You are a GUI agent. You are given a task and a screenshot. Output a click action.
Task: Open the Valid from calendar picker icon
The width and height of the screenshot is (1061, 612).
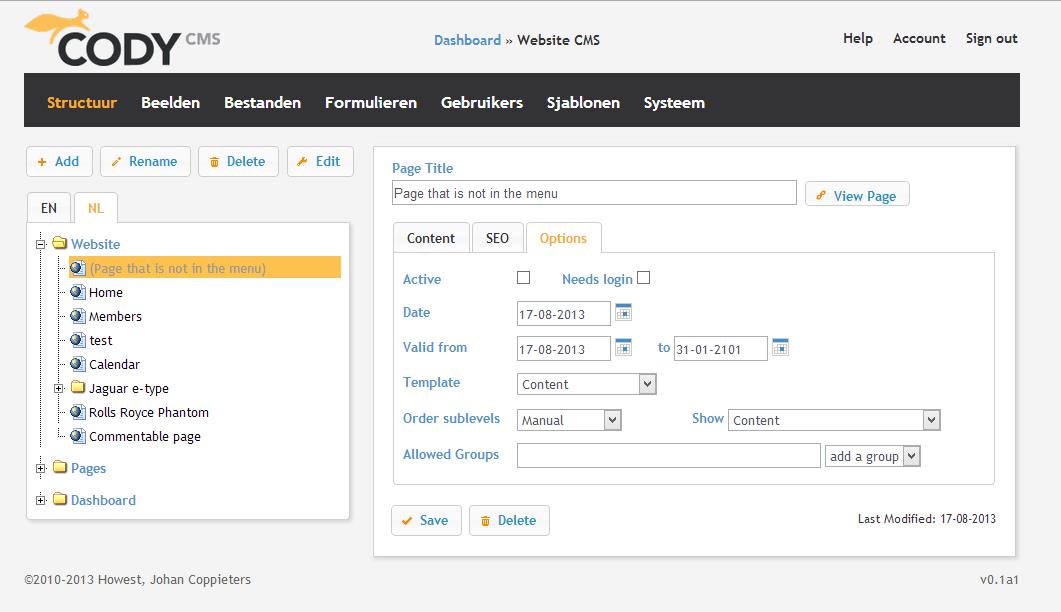(x=623, y=347)
